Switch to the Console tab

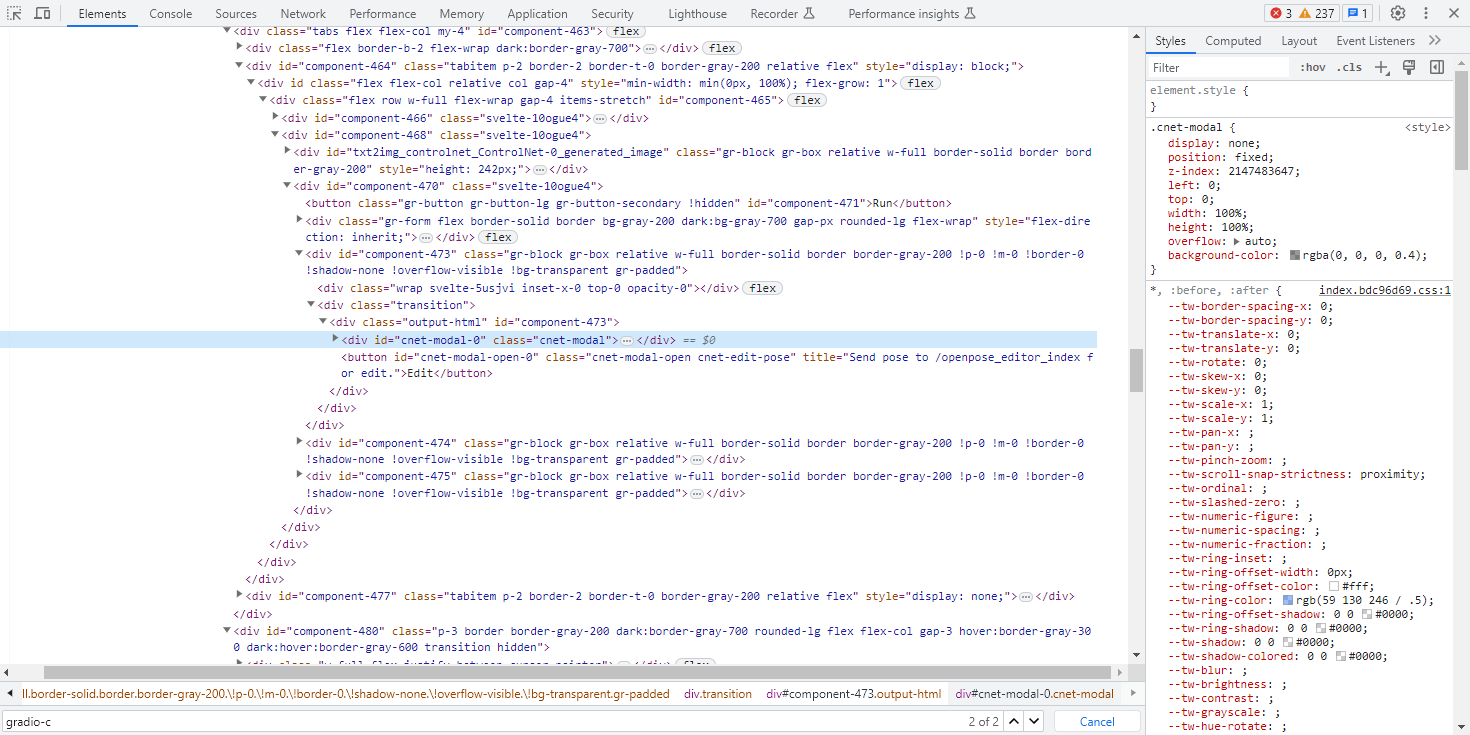click(170, 13)
